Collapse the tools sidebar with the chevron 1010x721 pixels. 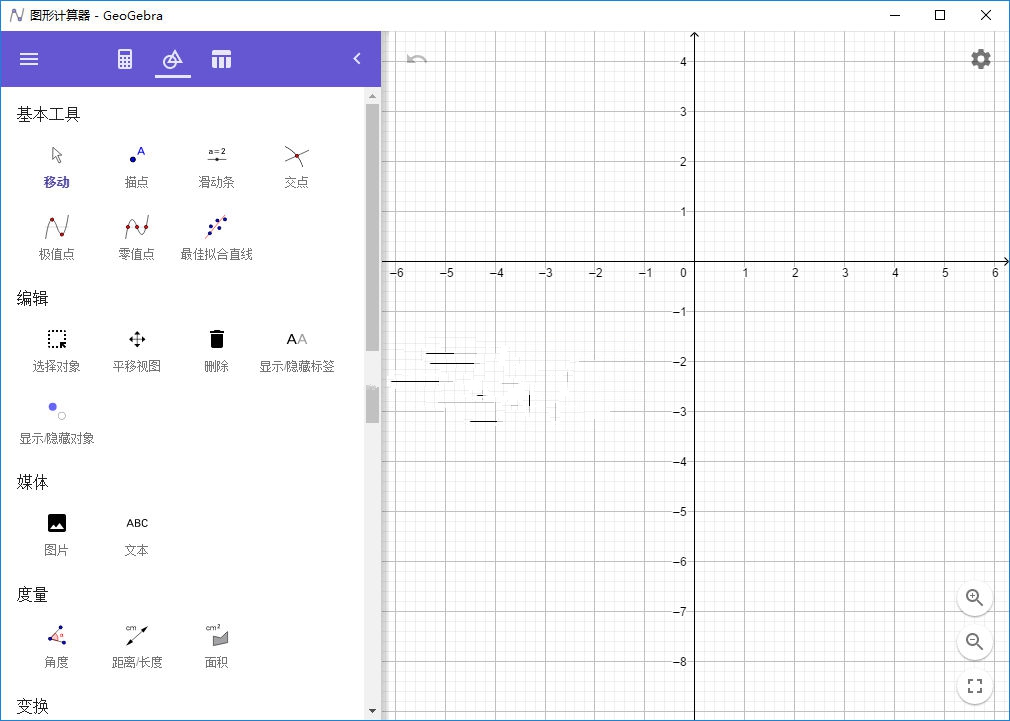point(357,58)
